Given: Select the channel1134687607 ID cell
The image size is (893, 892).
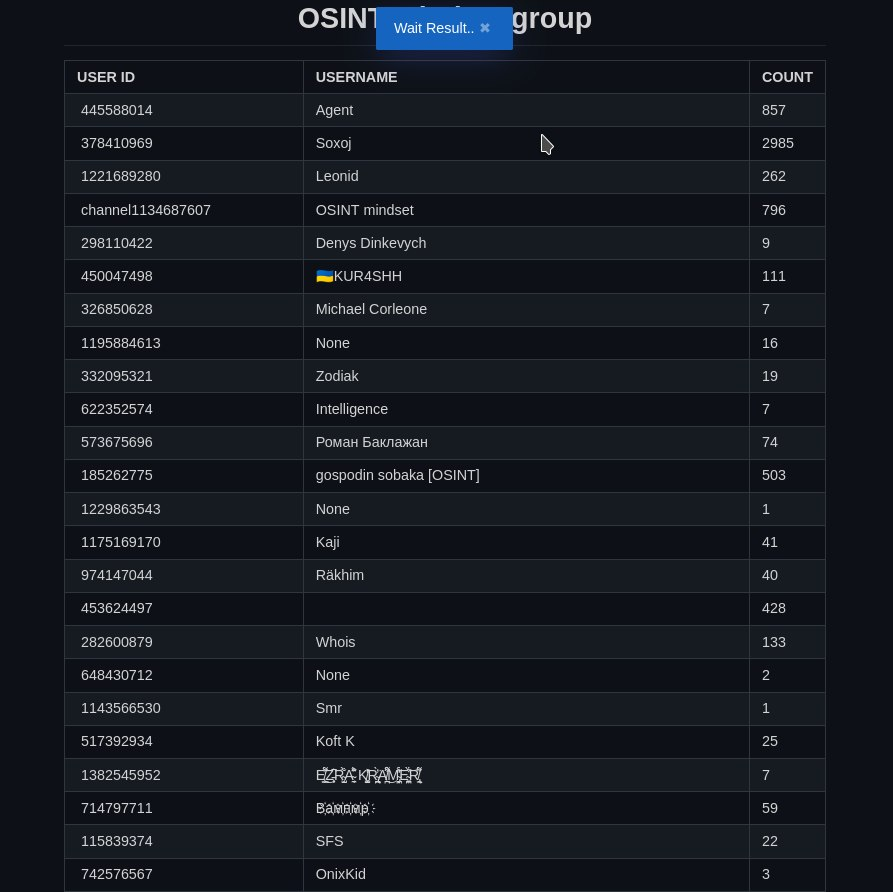Looking at the screenshot, I should pos(146,210).
